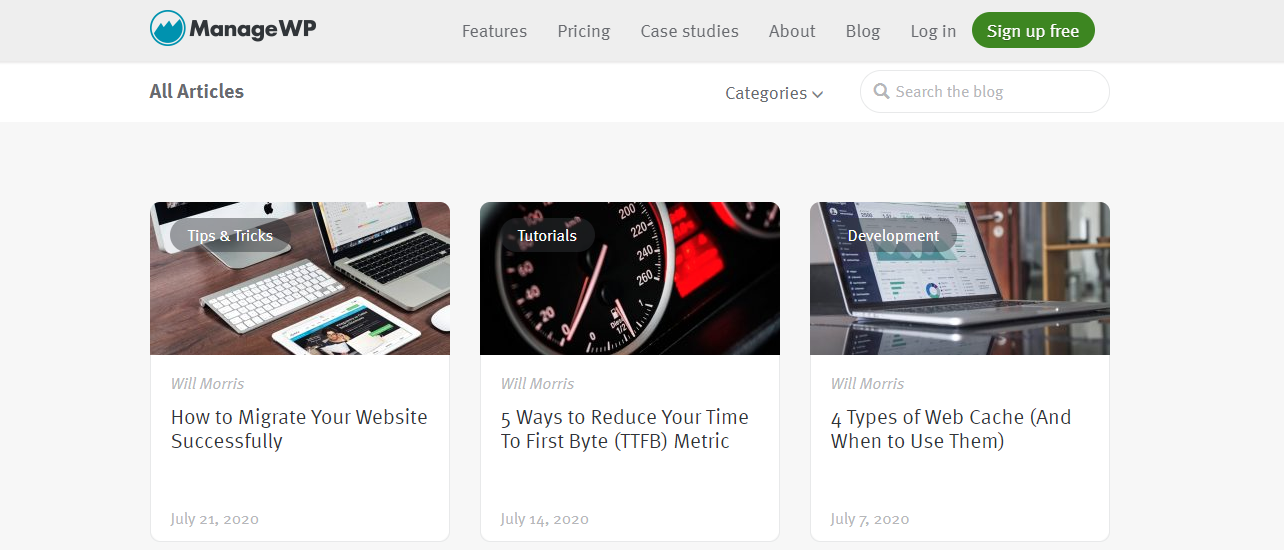Open the desk with keyboard article thumbnail
1284x550 pixels.
(x=300, y=278)
